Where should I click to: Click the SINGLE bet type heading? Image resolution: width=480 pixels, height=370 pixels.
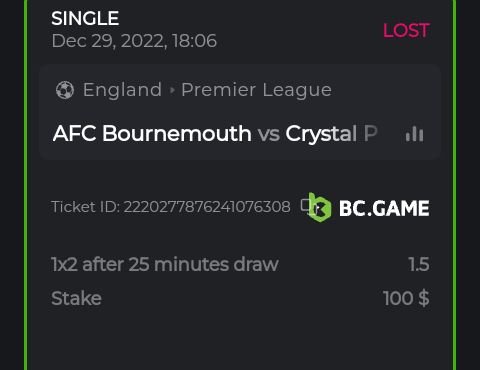[x=85, y=18]
